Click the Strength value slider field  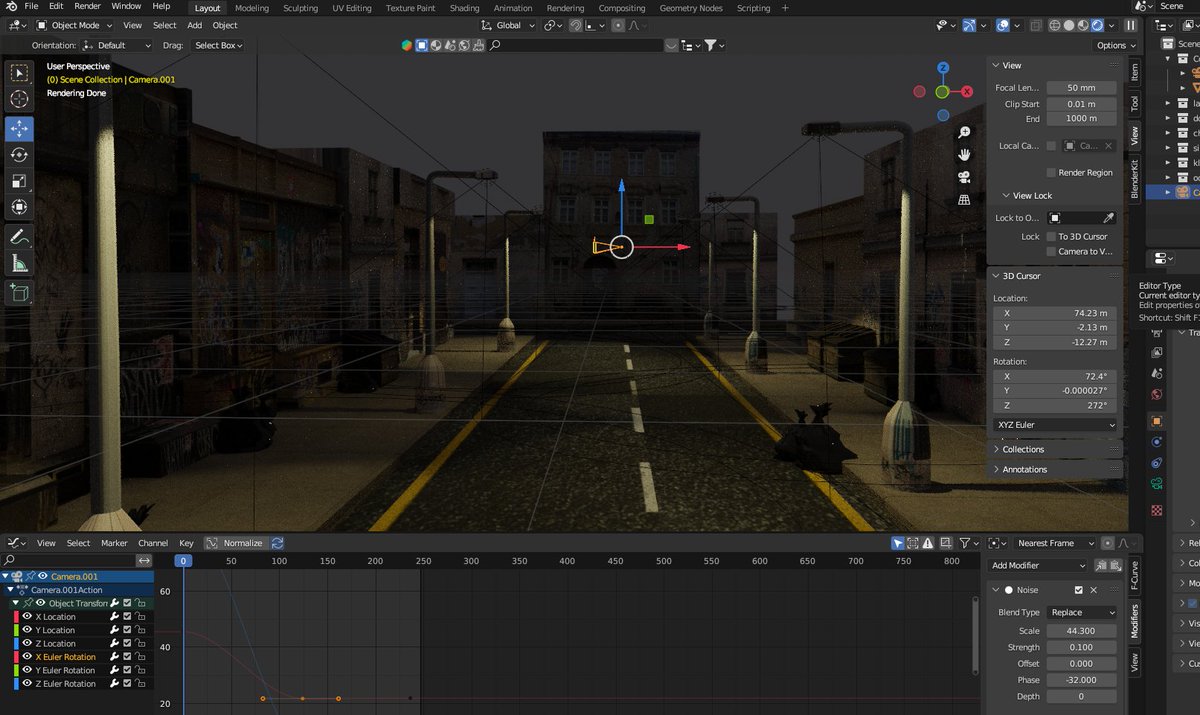pyautogui.click(x=1081, y=647)
